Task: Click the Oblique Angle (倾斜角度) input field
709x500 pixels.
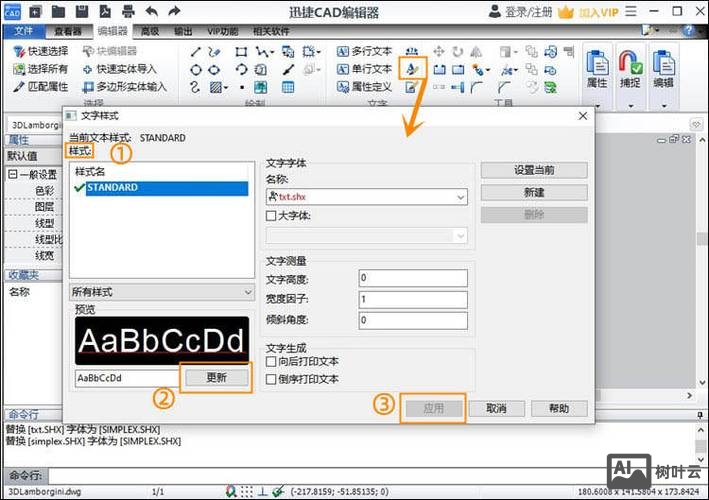Action: click(x=413, y=321)
